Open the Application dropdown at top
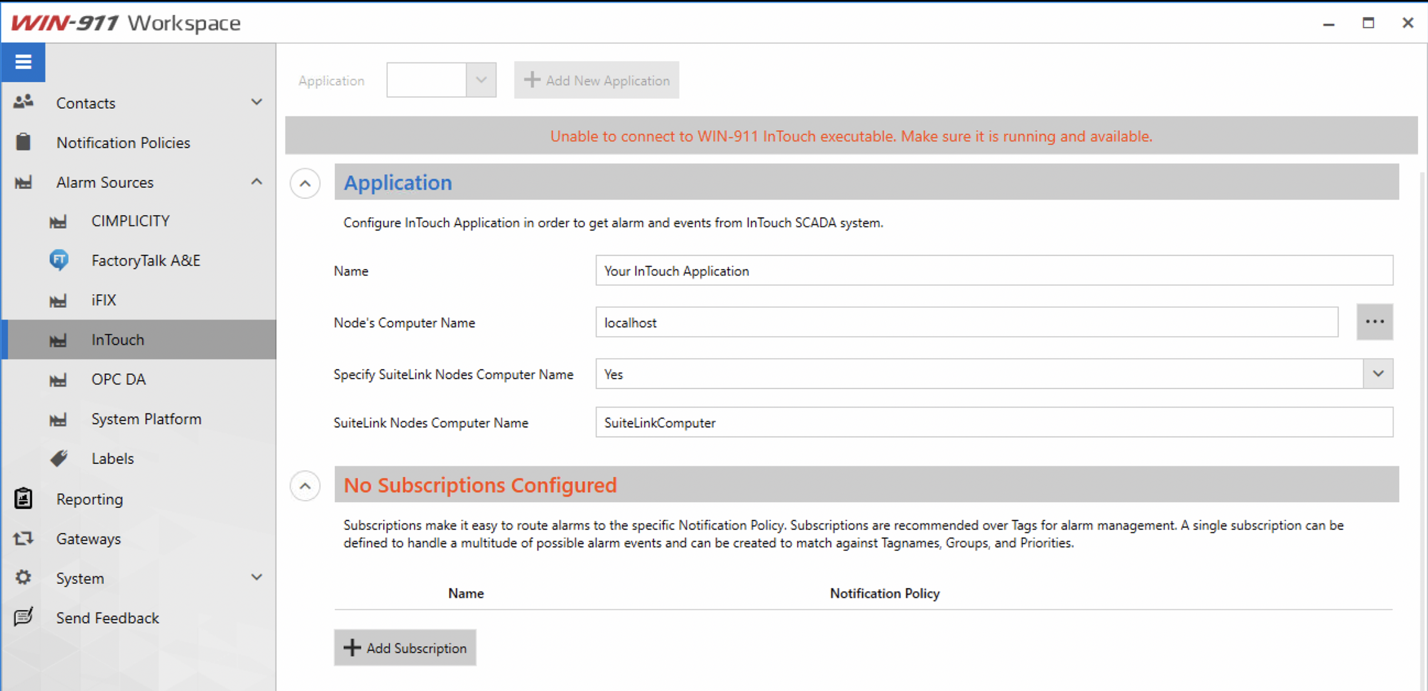 click(x=481, y=80)
